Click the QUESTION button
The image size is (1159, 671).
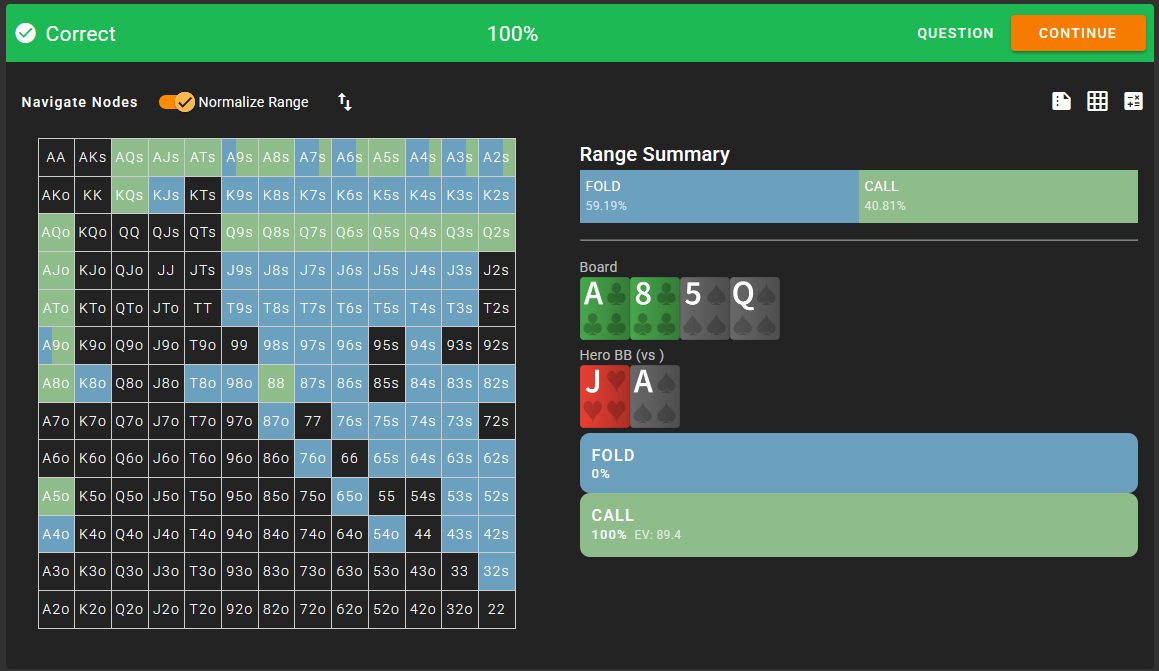click(955, 33)
